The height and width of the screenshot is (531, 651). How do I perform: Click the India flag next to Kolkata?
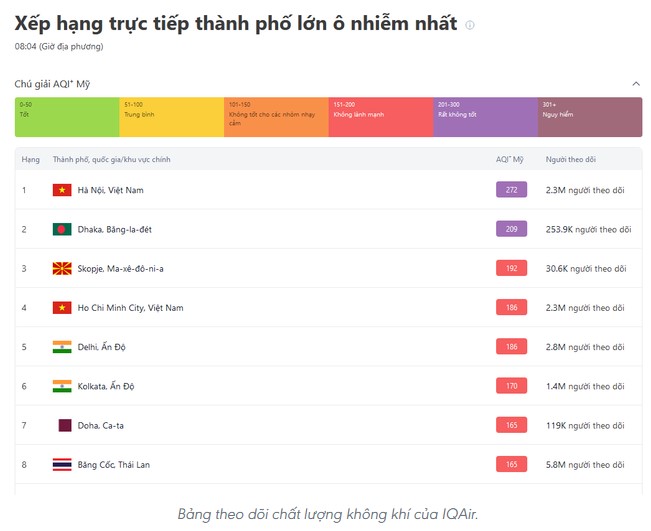pyautogui.click(x=62, y=386)
